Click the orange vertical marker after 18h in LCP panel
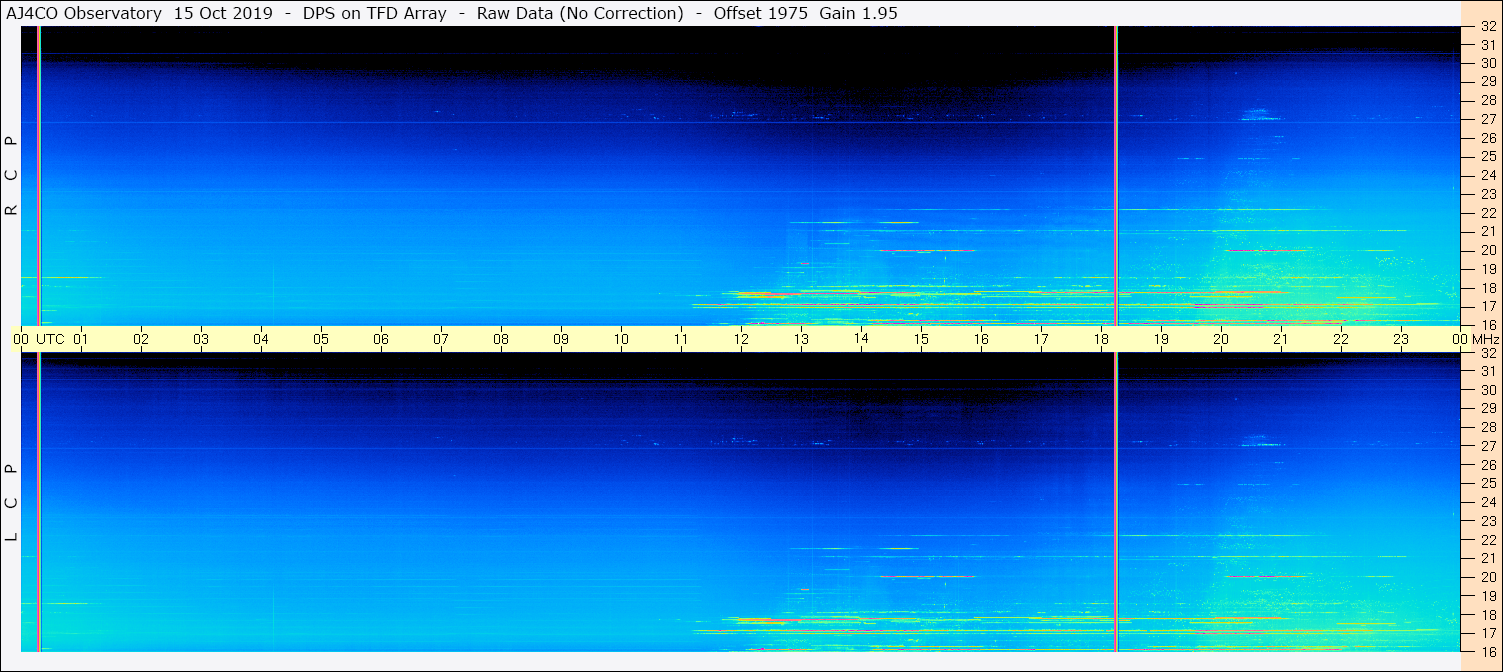Image resolution: width=1503 pixels, height=672 pixels. [x=1115, y=502]
